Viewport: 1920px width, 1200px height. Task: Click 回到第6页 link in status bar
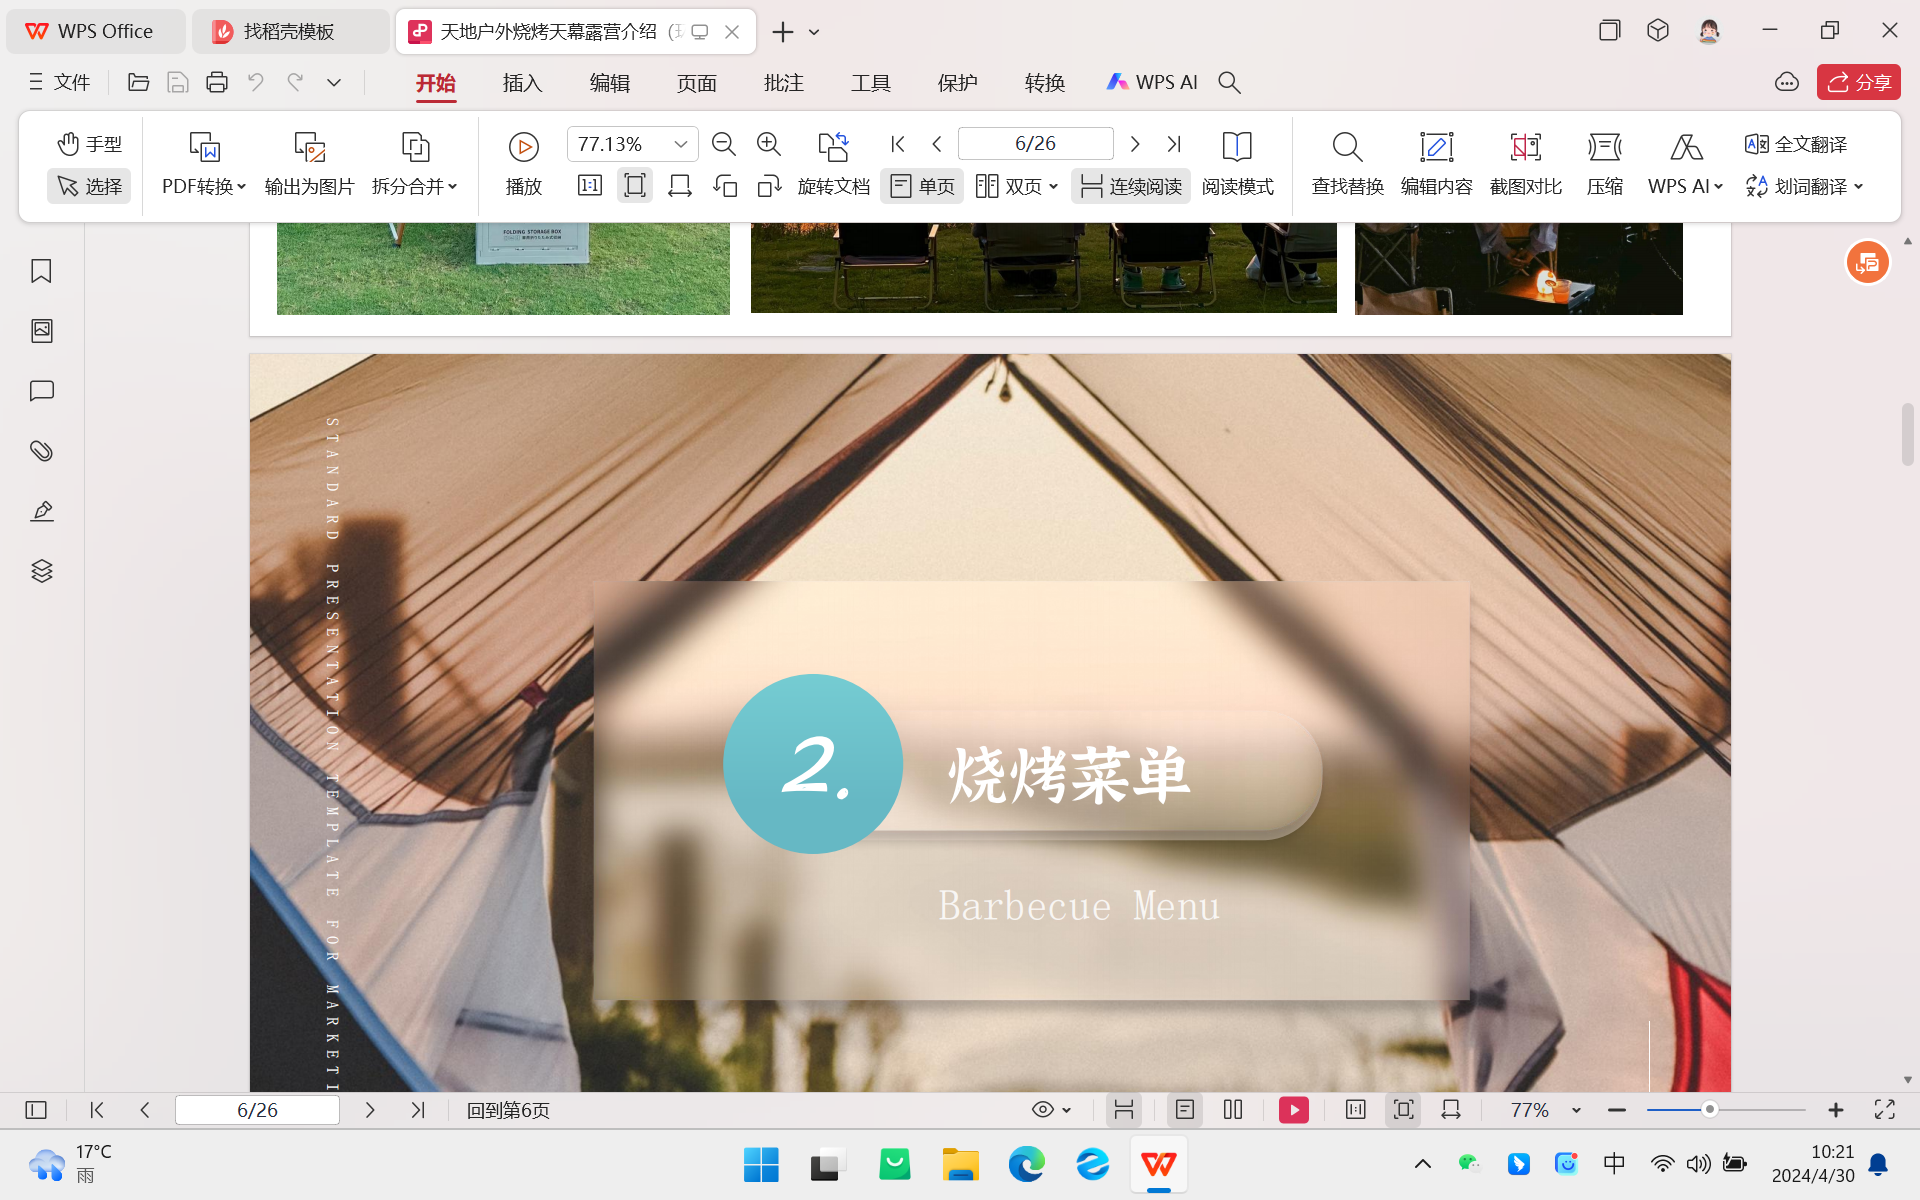(508, 1110)
